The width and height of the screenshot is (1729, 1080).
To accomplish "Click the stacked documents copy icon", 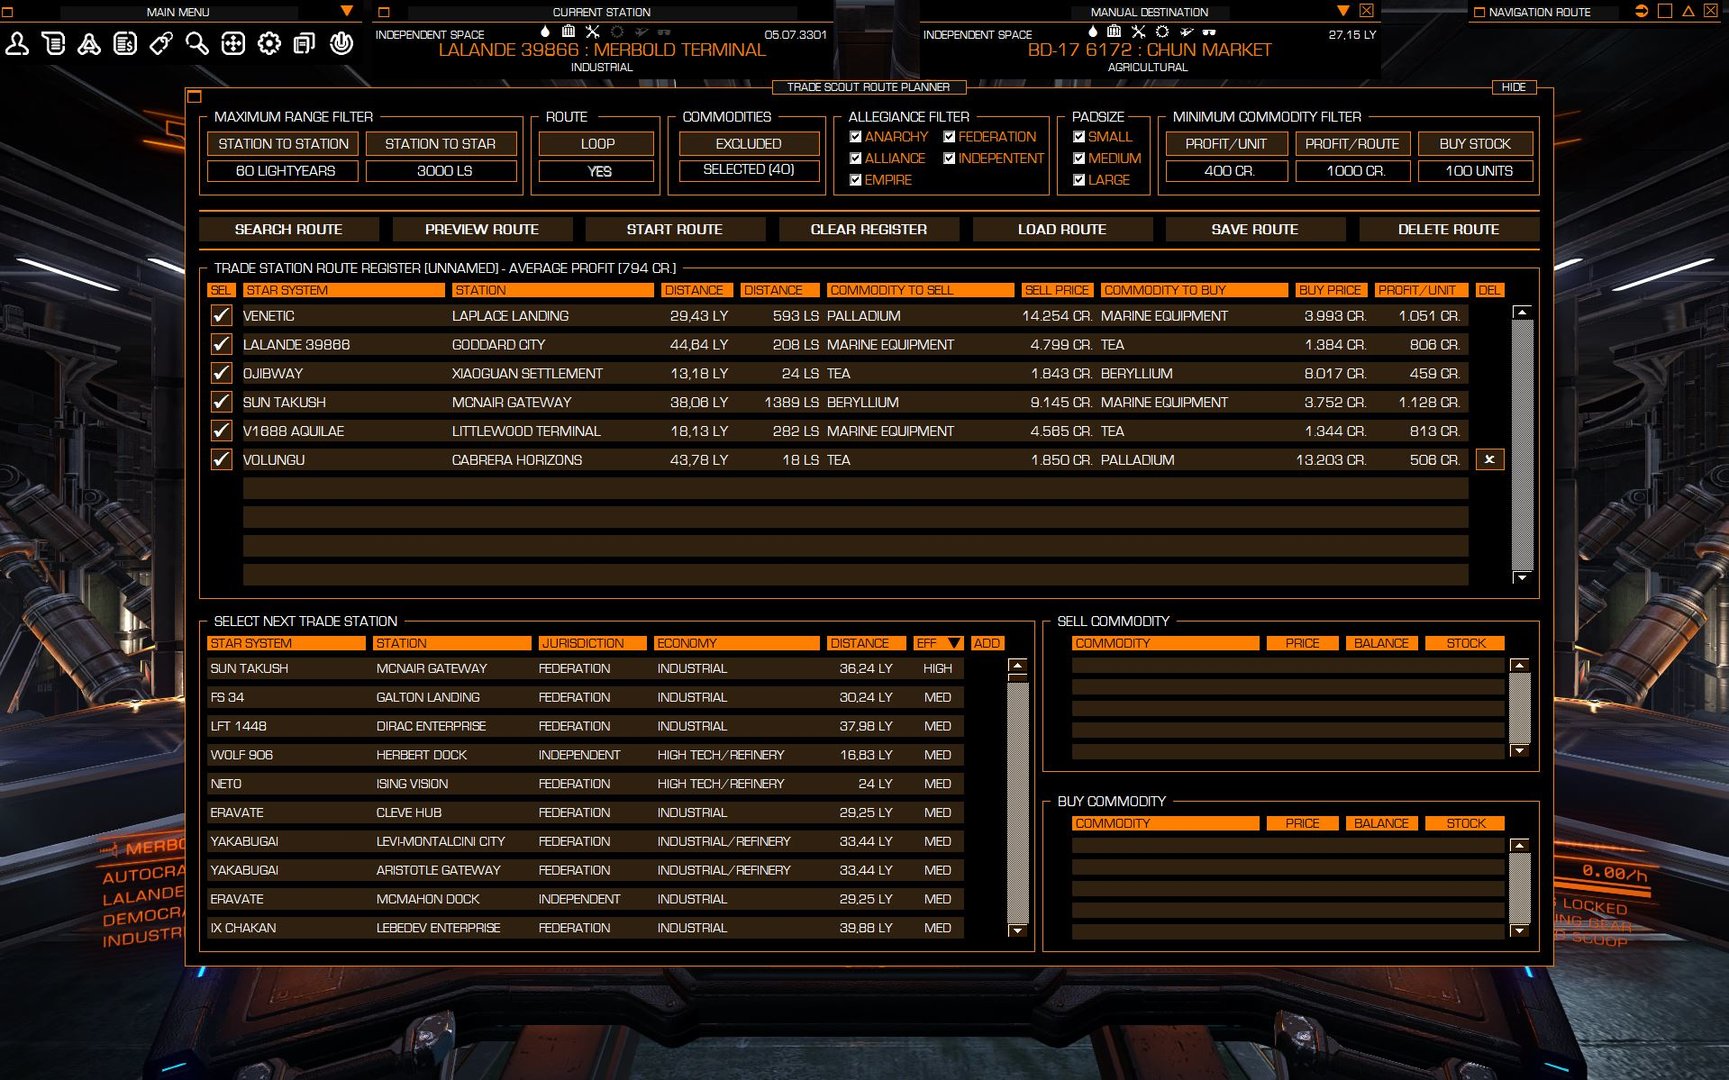I will pos(305,44).
